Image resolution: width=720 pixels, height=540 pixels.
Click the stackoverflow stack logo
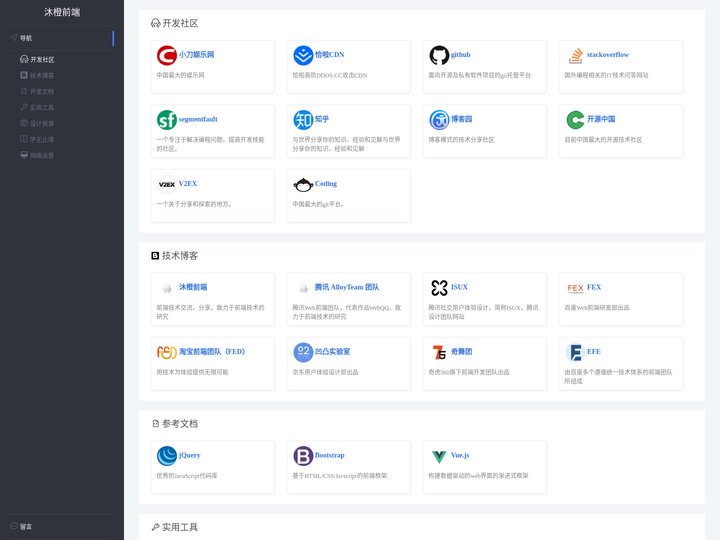tap(575, 56)
